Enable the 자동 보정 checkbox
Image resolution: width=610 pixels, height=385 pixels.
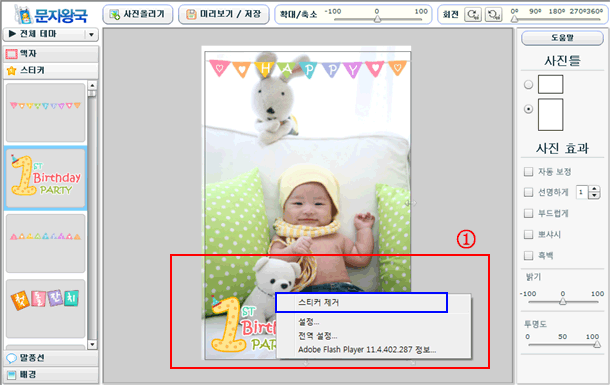[528, 172]
